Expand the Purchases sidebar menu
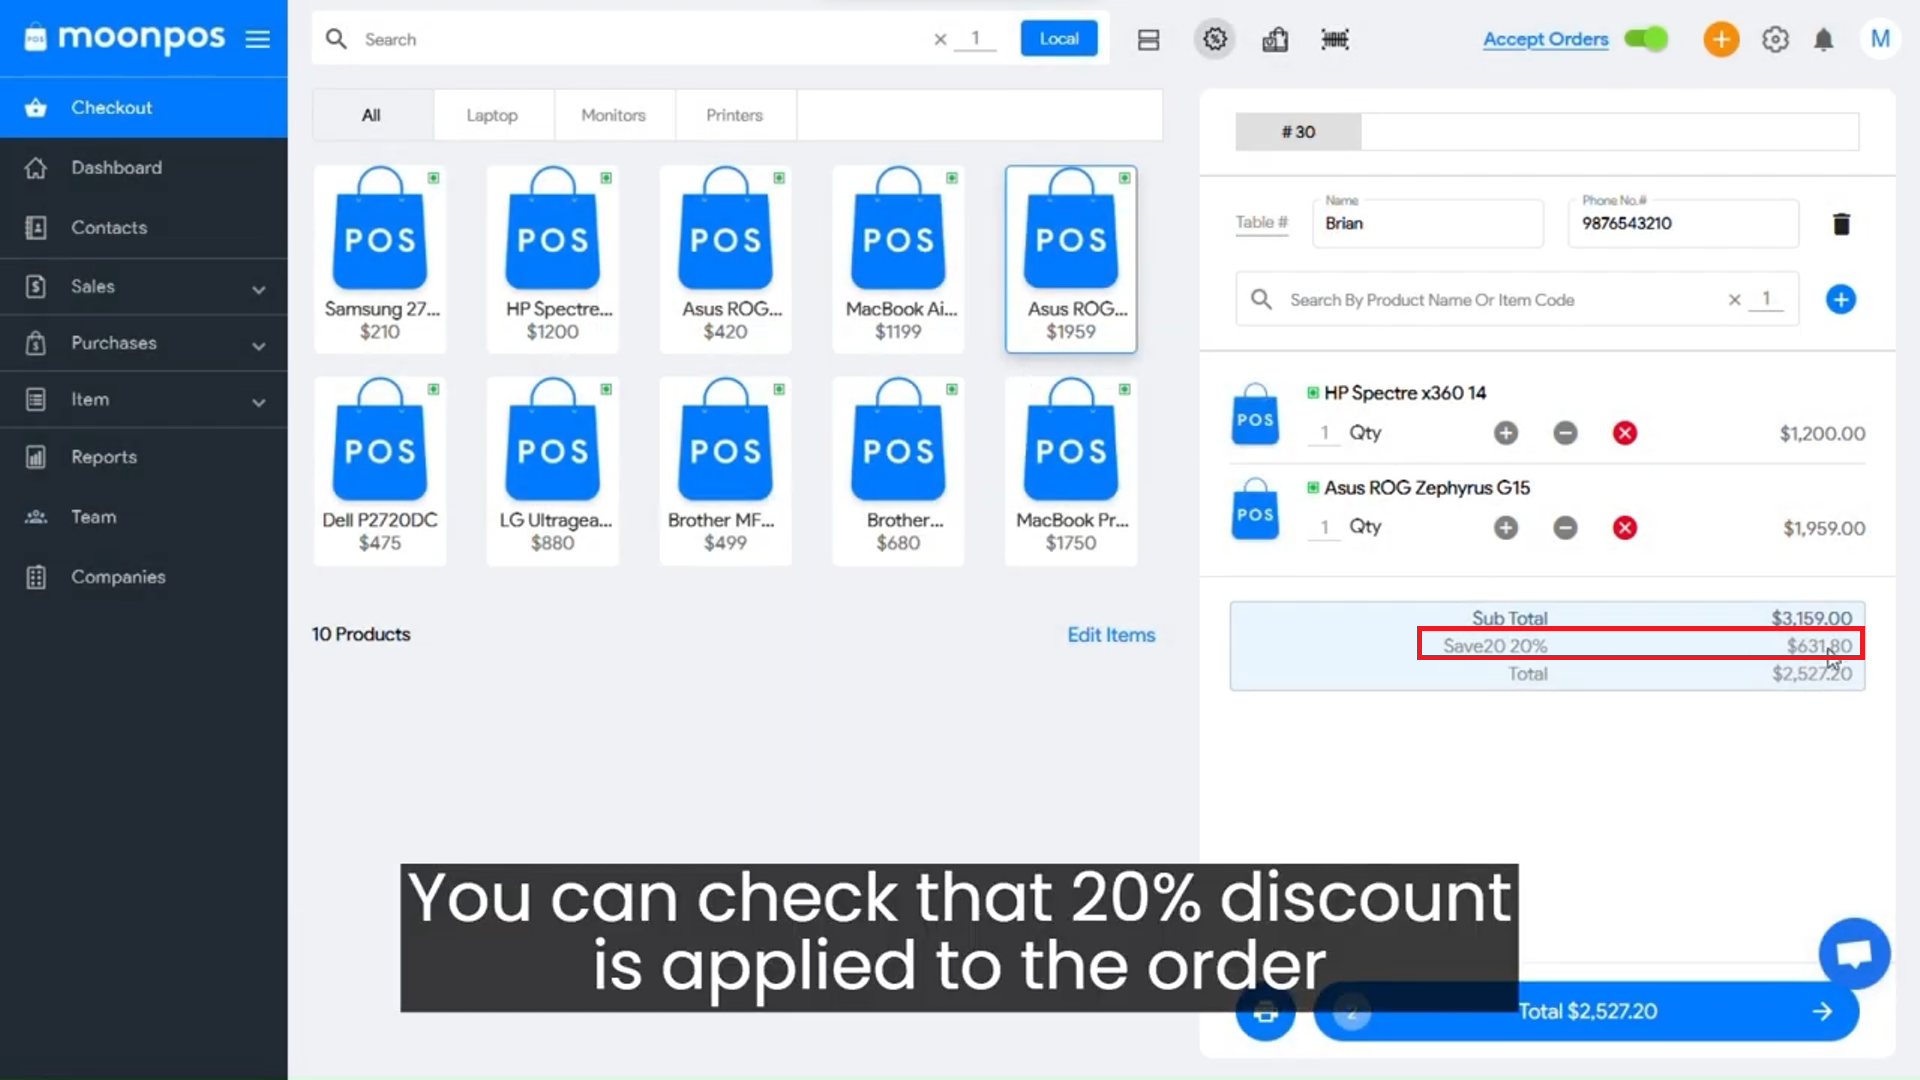This screenshot has width=1920, height=1080. click(144, 343)
